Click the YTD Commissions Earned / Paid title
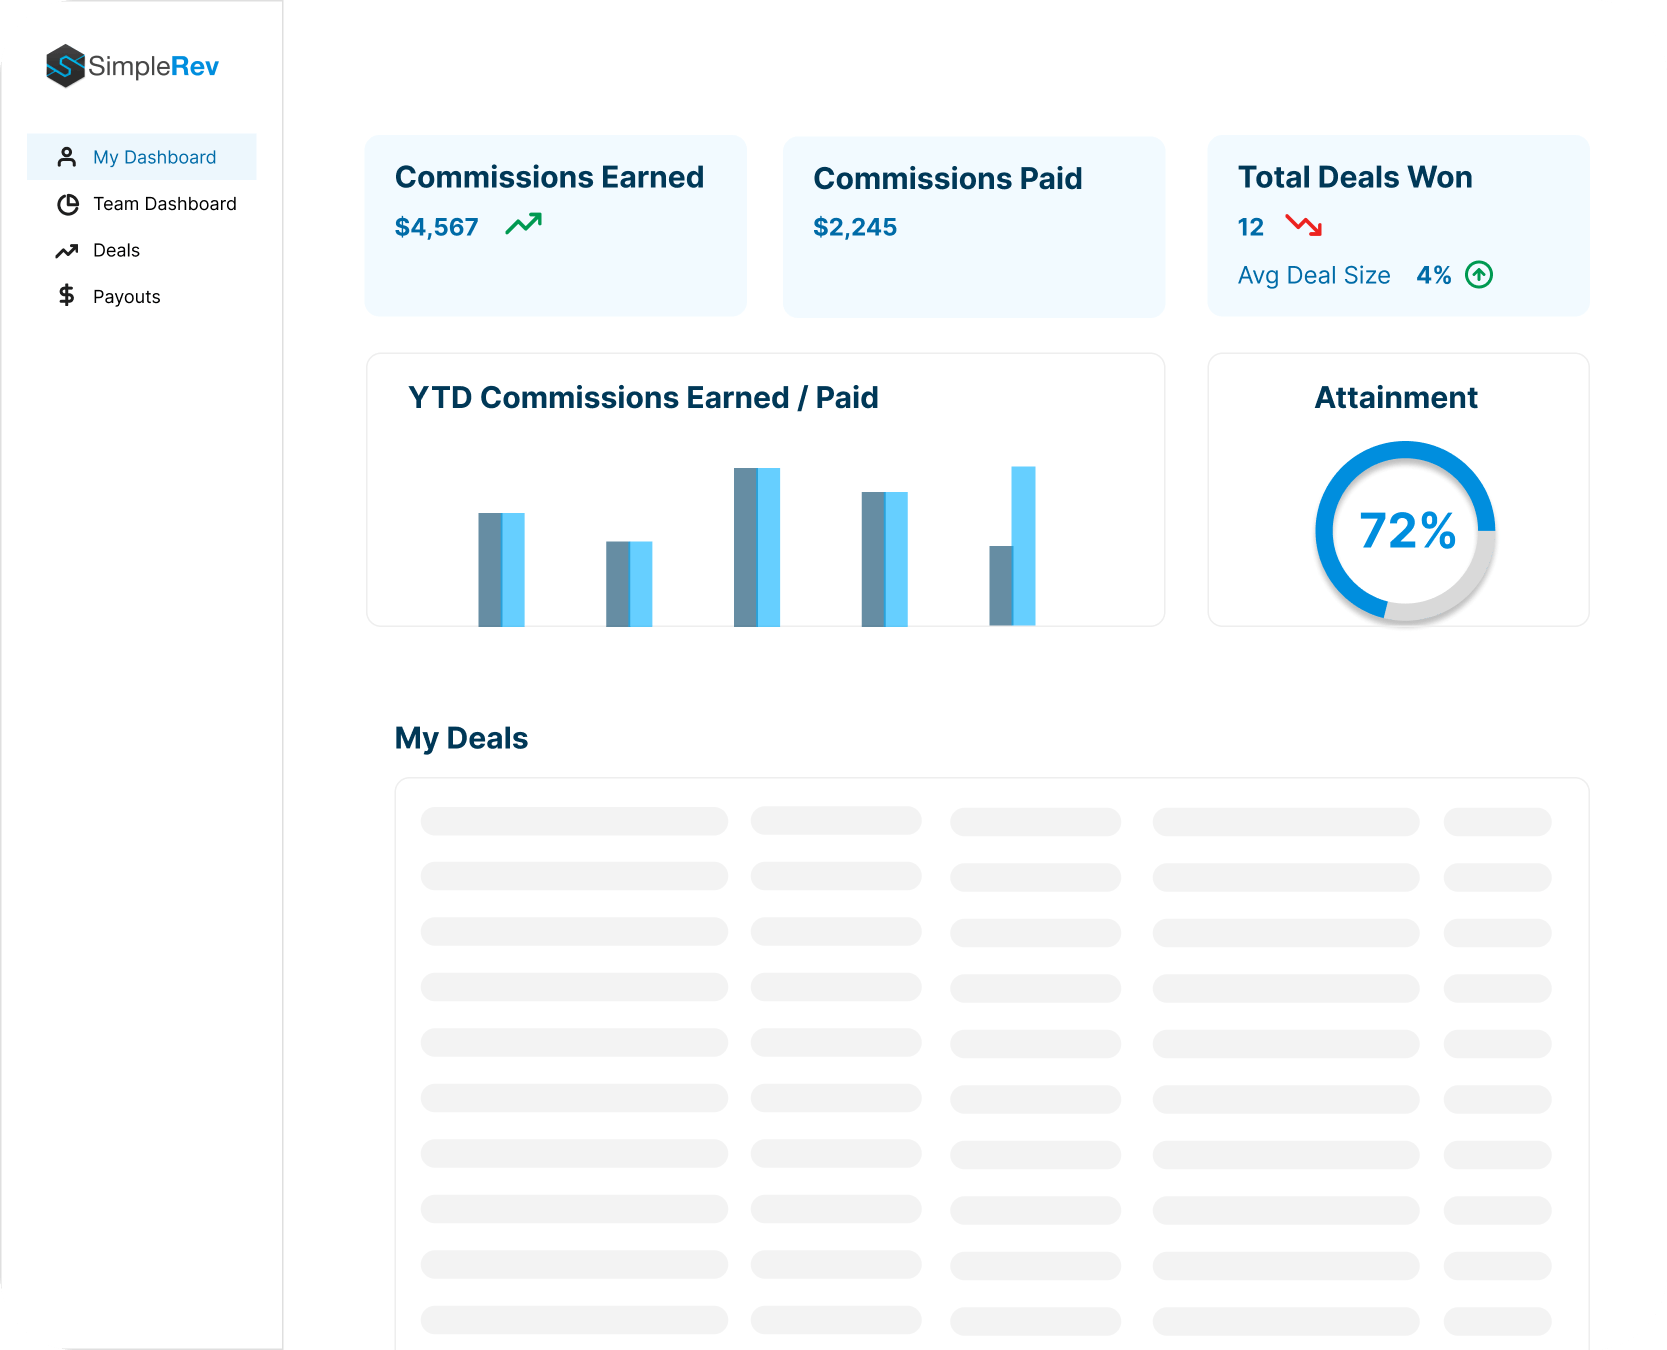Viewport: 1667px width, 1350px height. tap(643, 398)
